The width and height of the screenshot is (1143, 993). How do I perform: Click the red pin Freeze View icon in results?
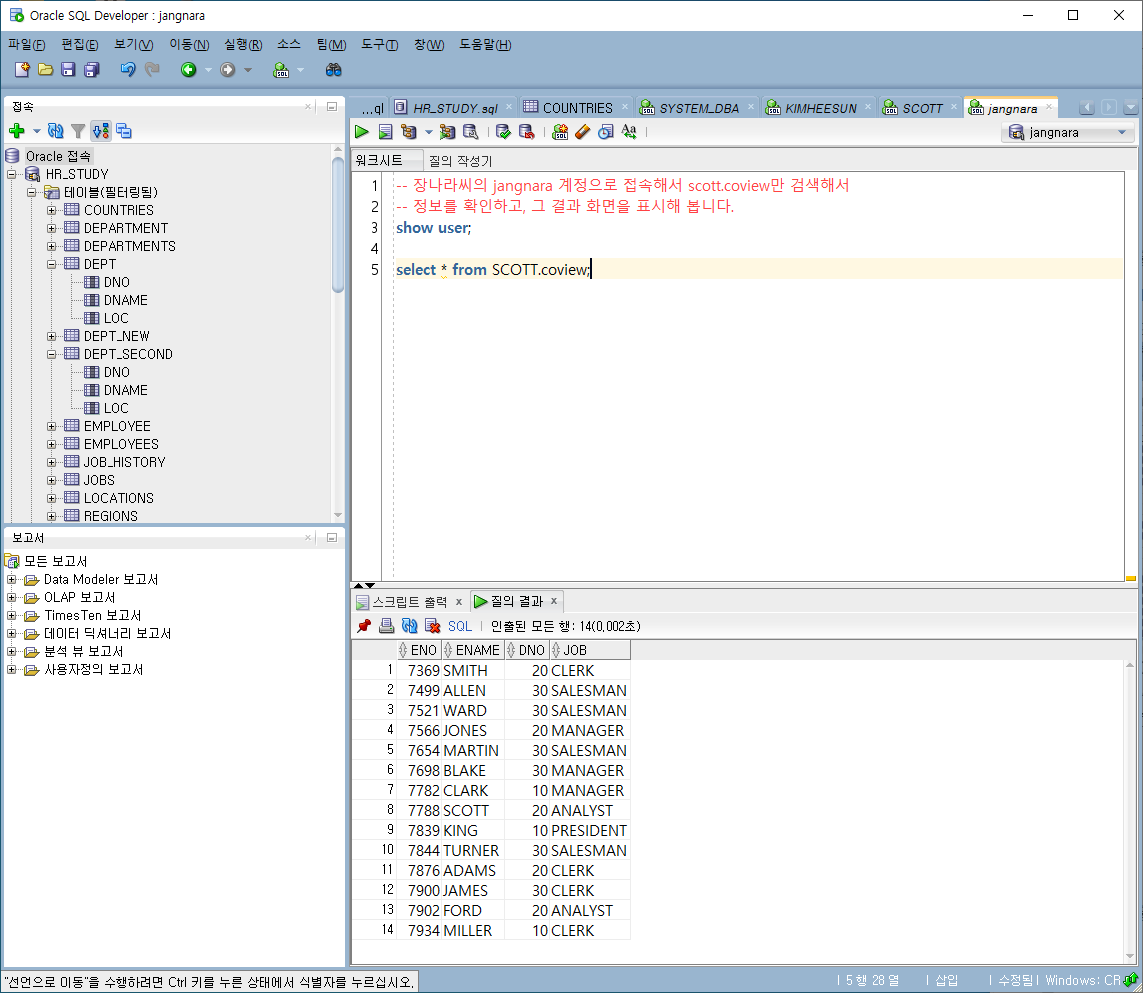coord(364,626)
